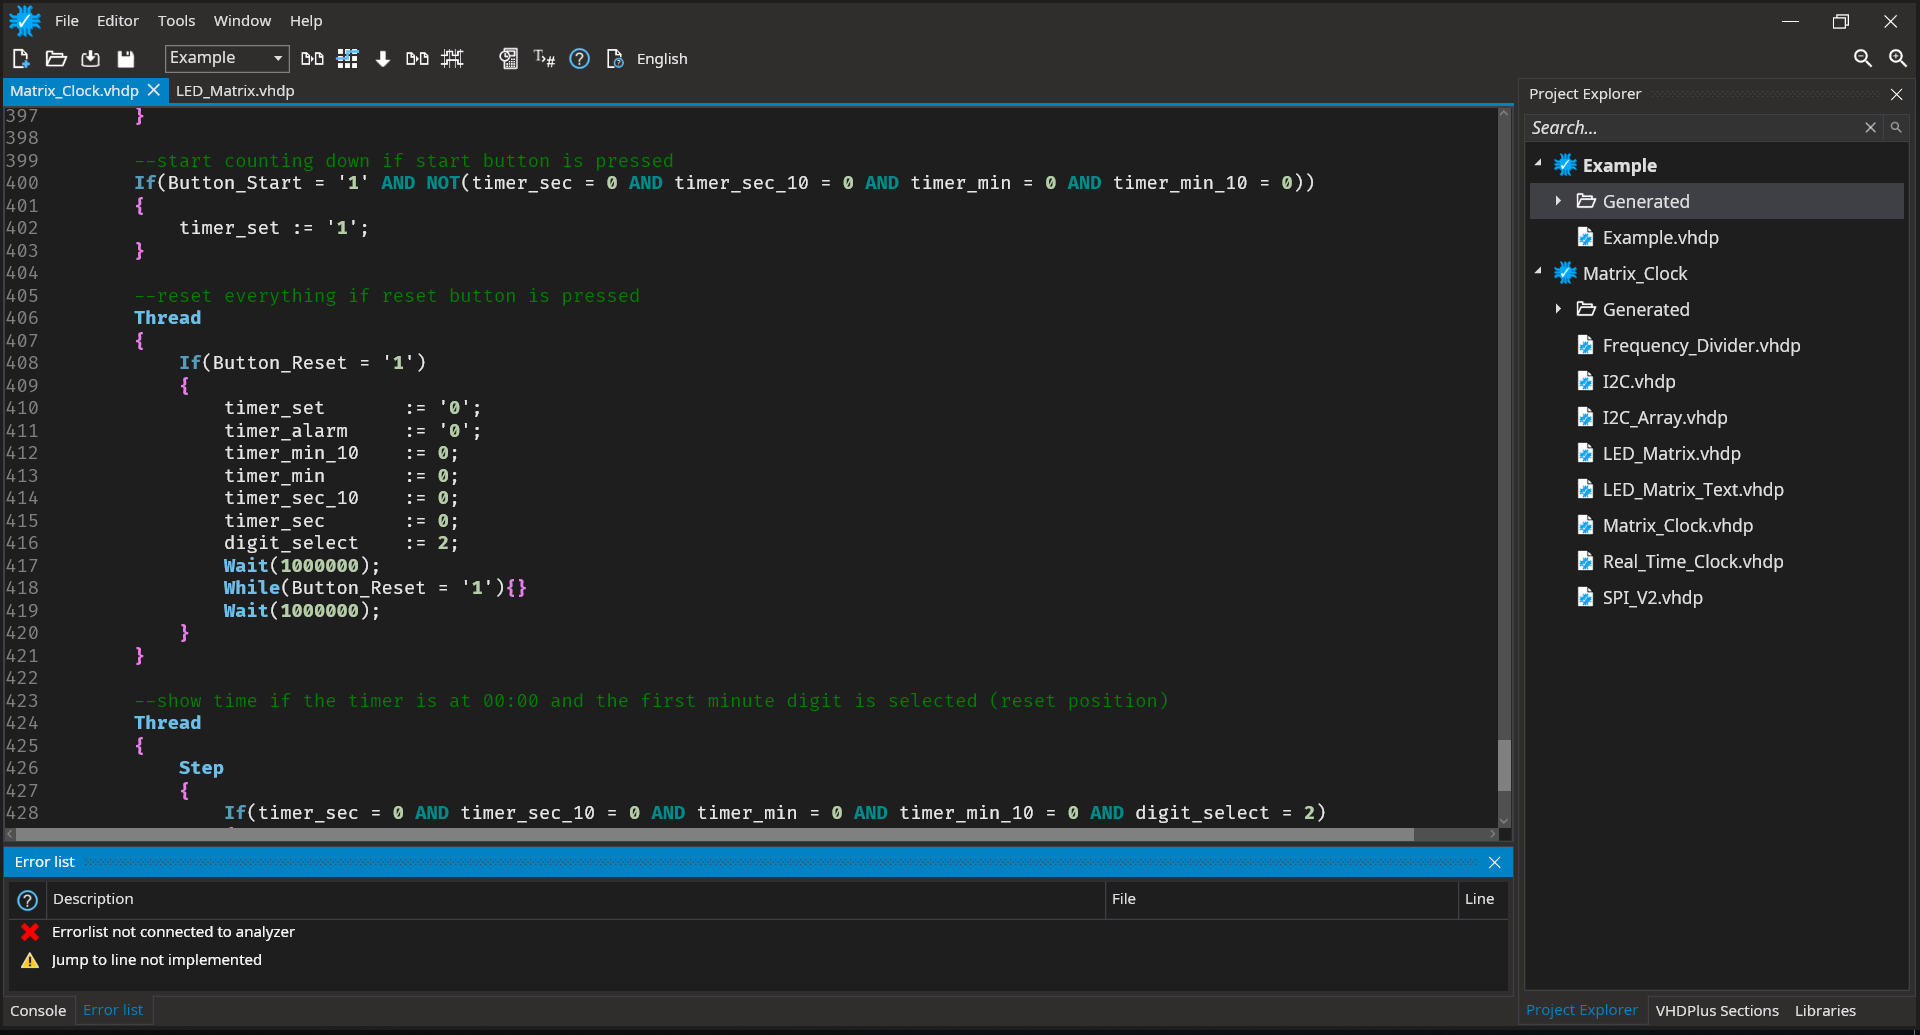Close the Project Explorer panel
The height and width of the screenshot is (1035, 1920).
1896,94
